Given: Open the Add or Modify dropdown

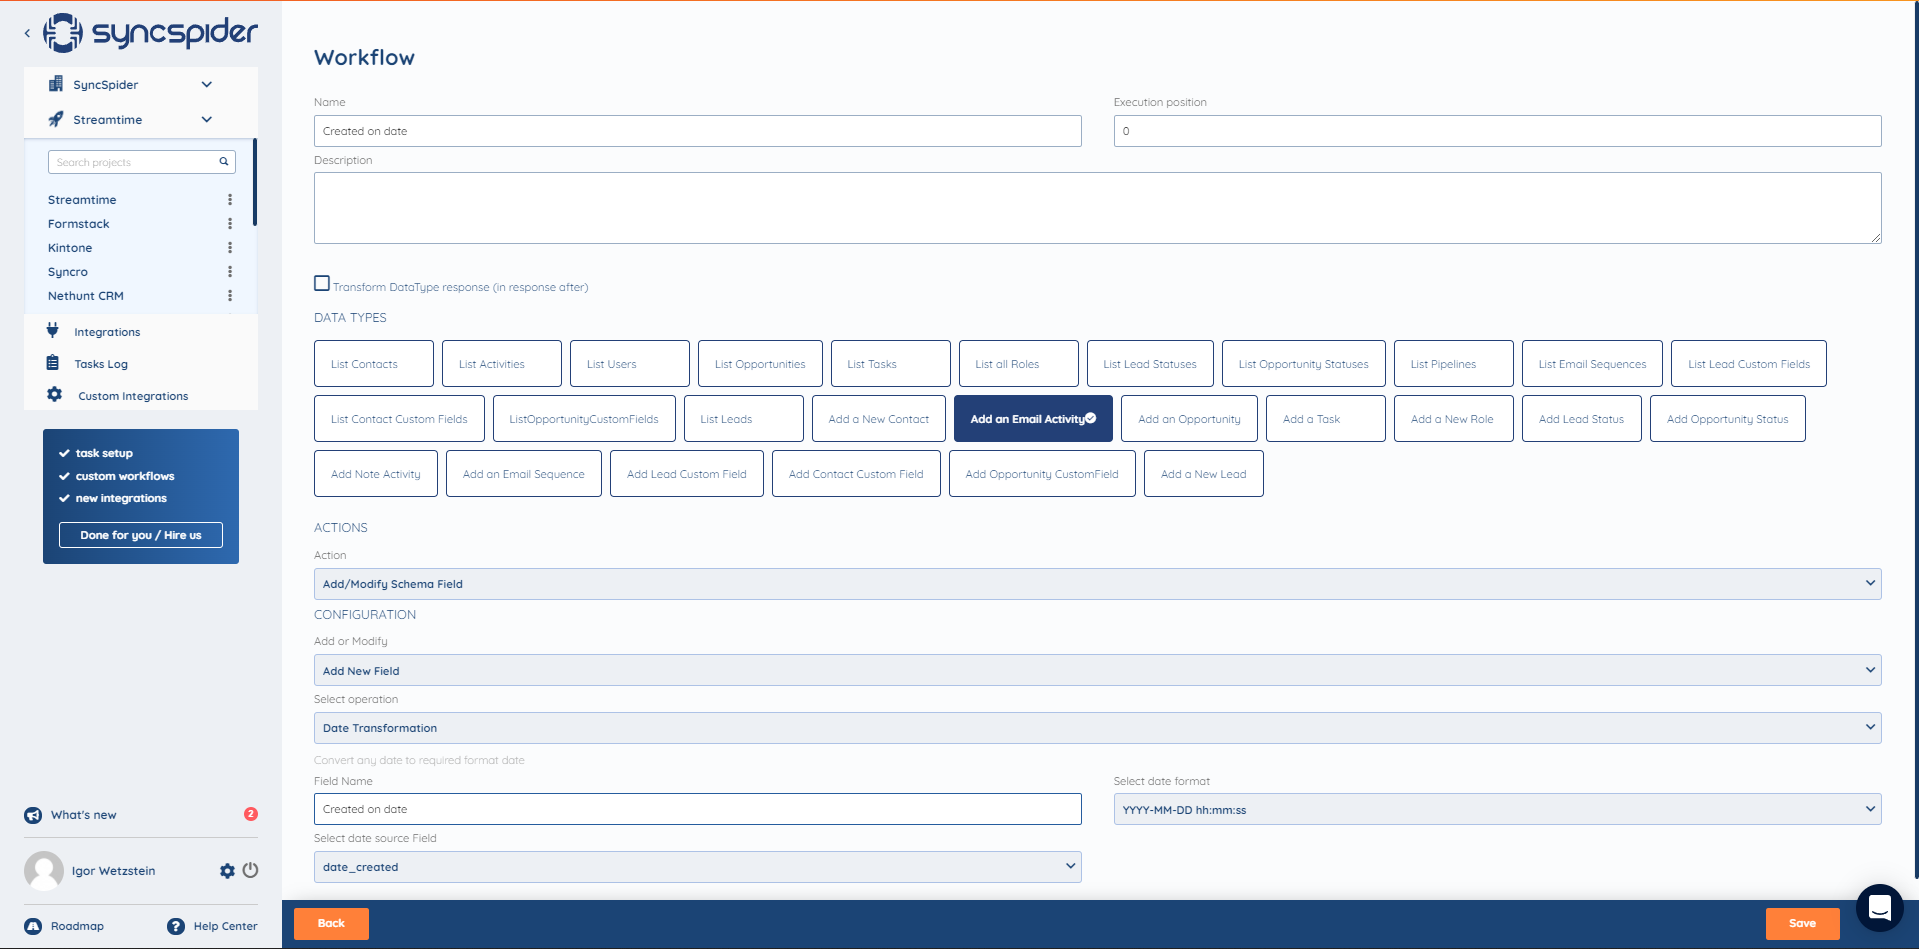Looking at the screenshot, I should coord(1097,670).
